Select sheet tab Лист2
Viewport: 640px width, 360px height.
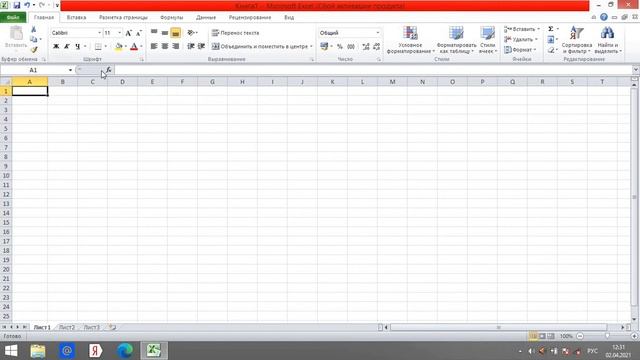(67, 327)
